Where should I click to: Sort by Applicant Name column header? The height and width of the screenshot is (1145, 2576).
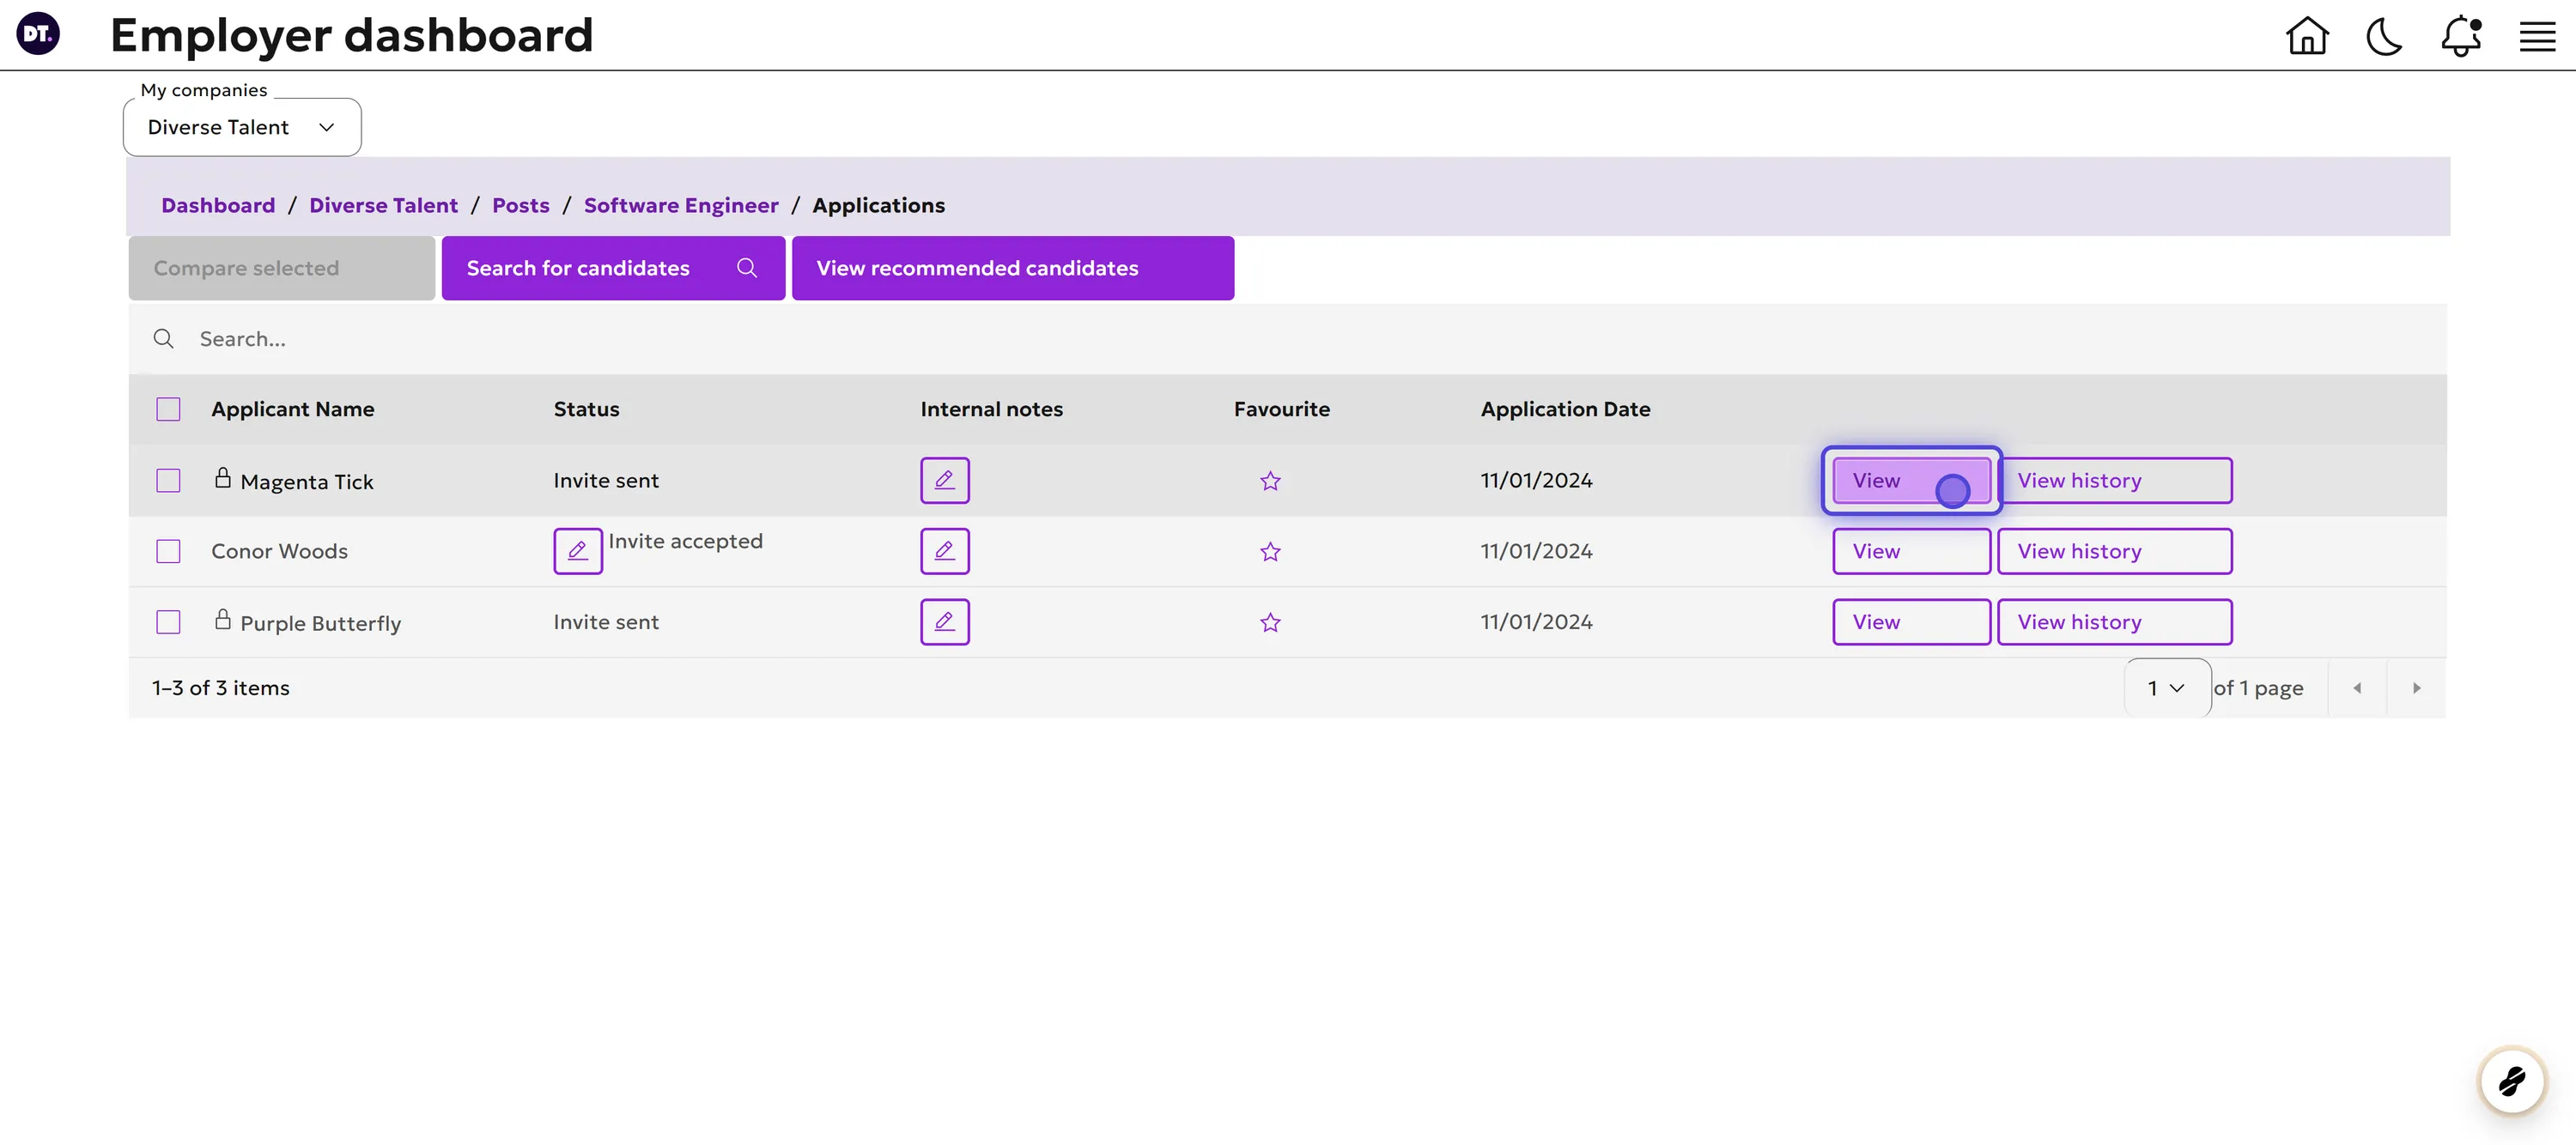(x=292, y=409)
